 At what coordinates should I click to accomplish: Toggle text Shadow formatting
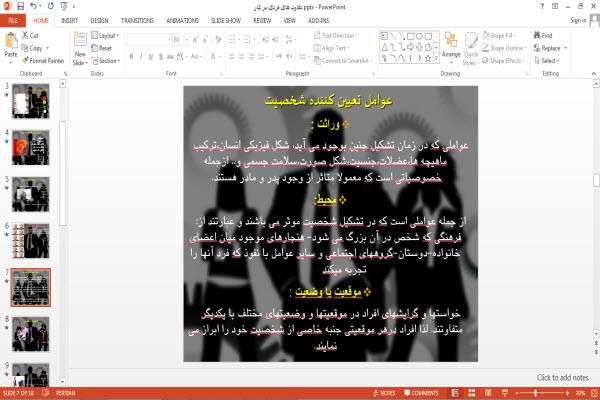[160, 57]
